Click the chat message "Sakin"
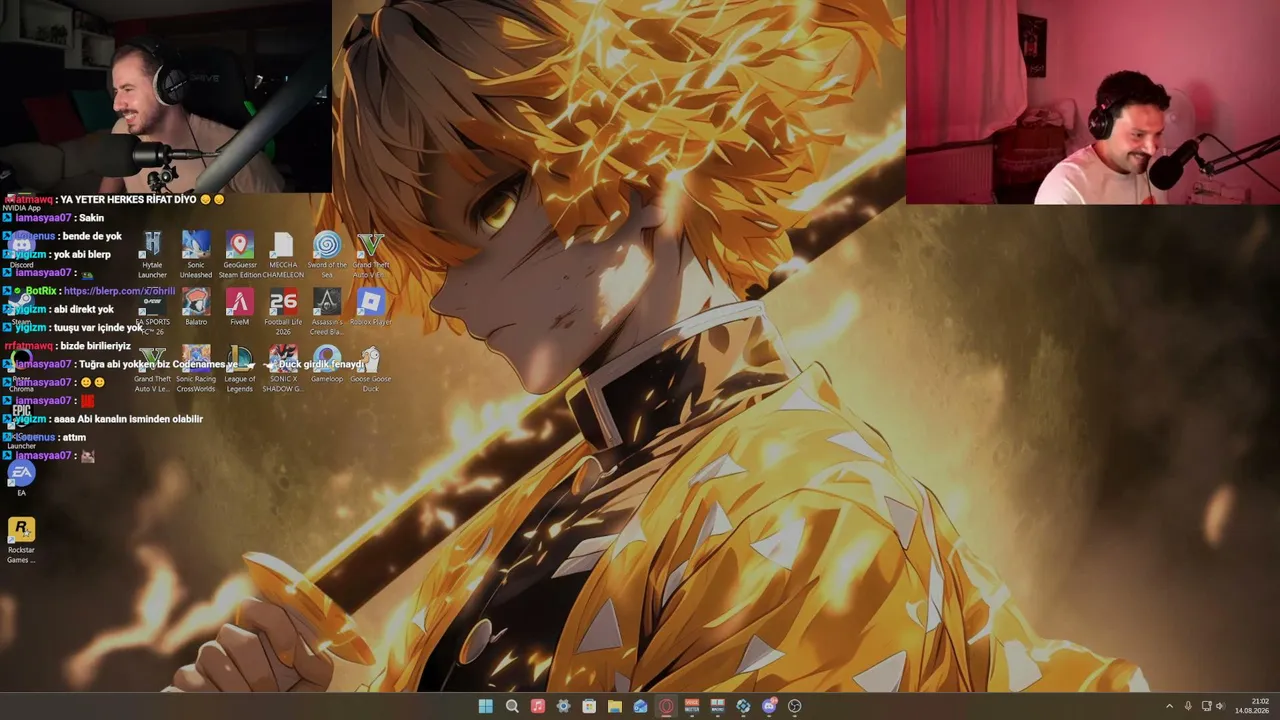This screenshot has width=1280, height=720. coord(91,218)
